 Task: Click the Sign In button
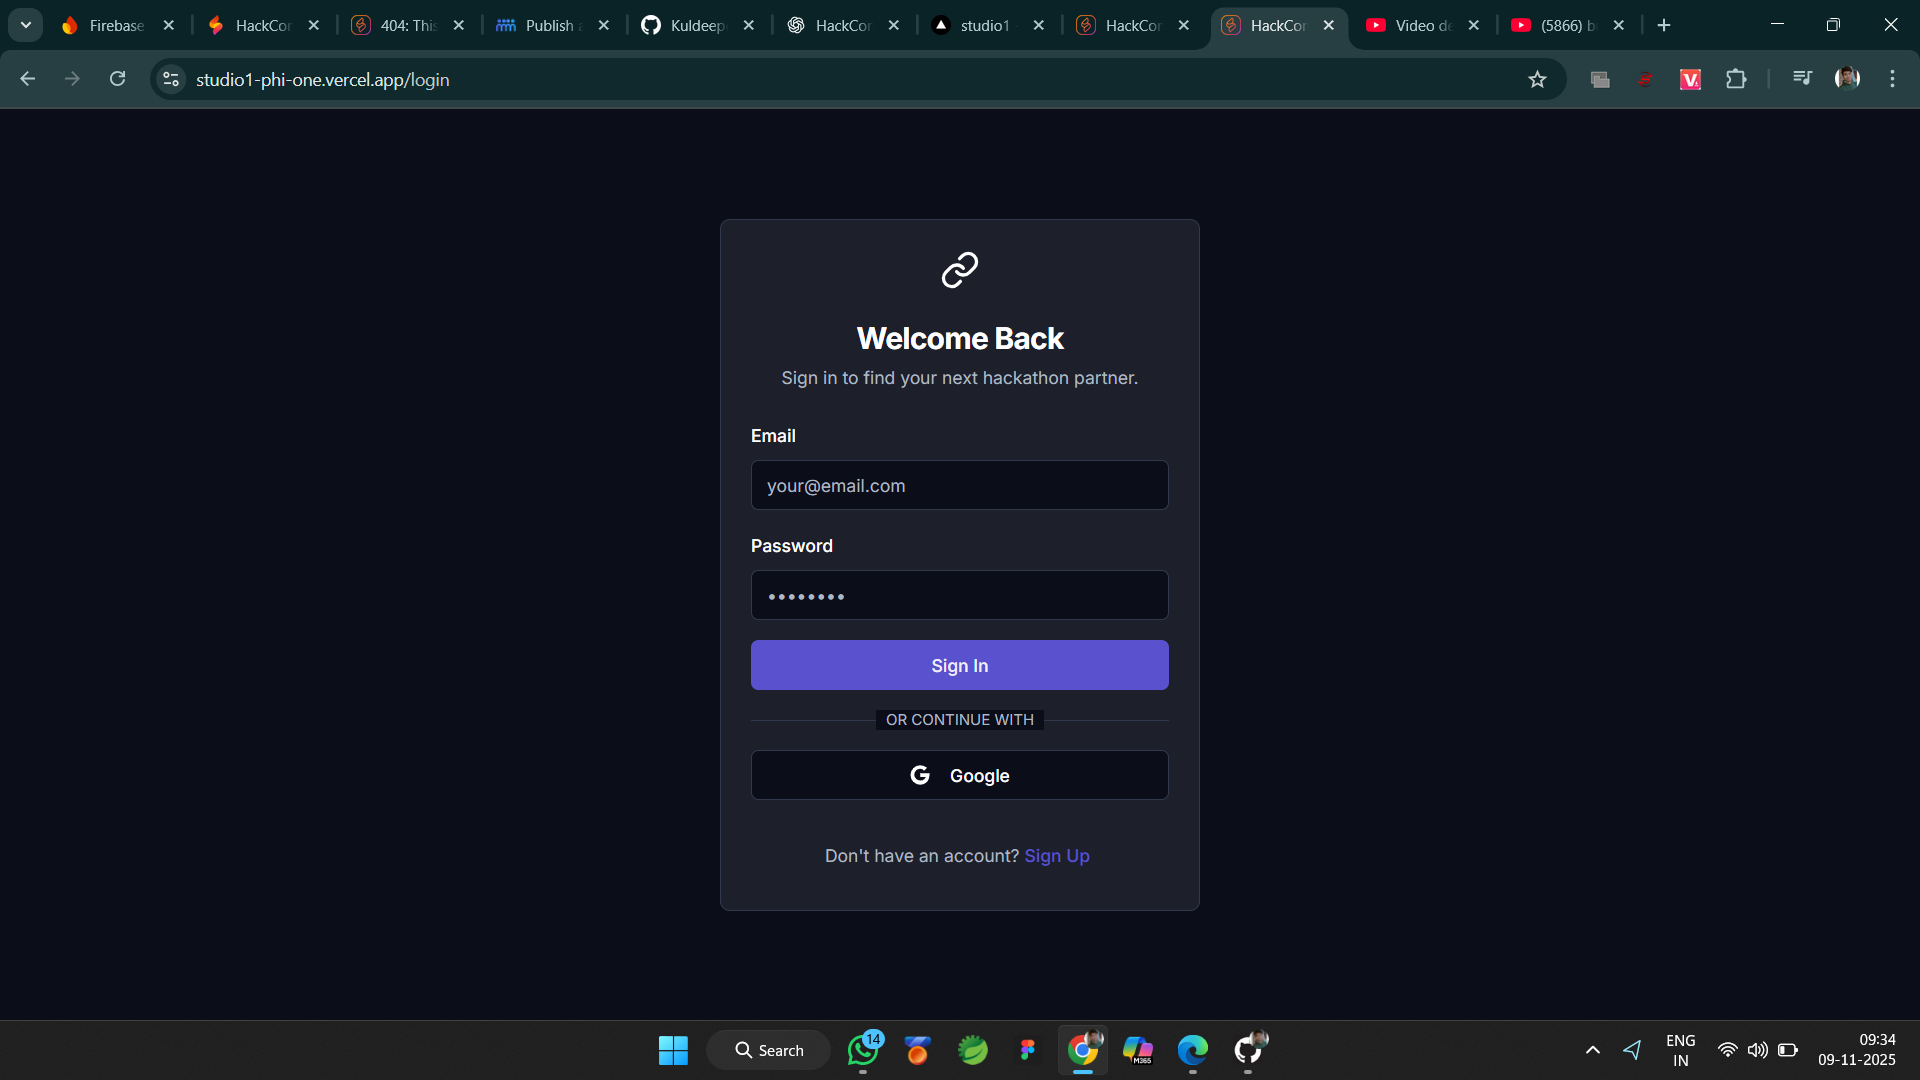click(959, 665)
